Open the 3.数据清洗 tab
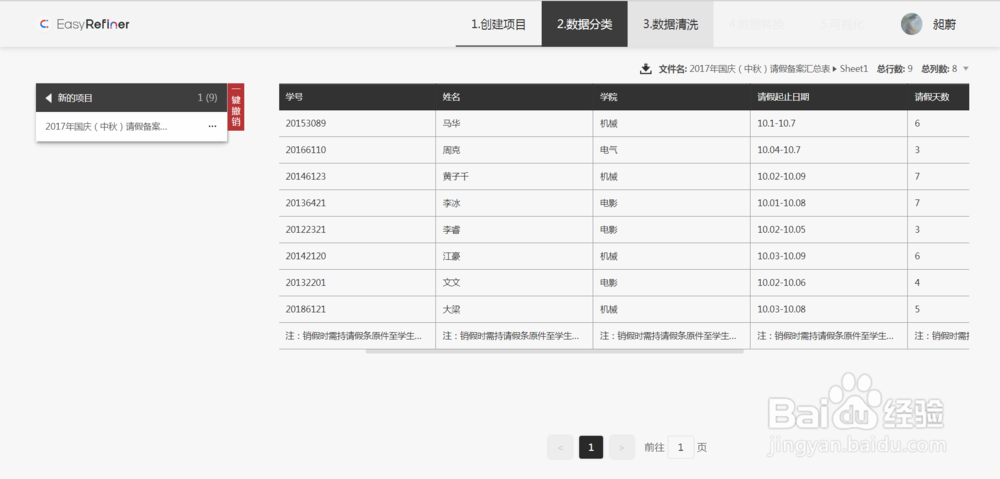1000x479 pixels. click(x=670, y=24)
